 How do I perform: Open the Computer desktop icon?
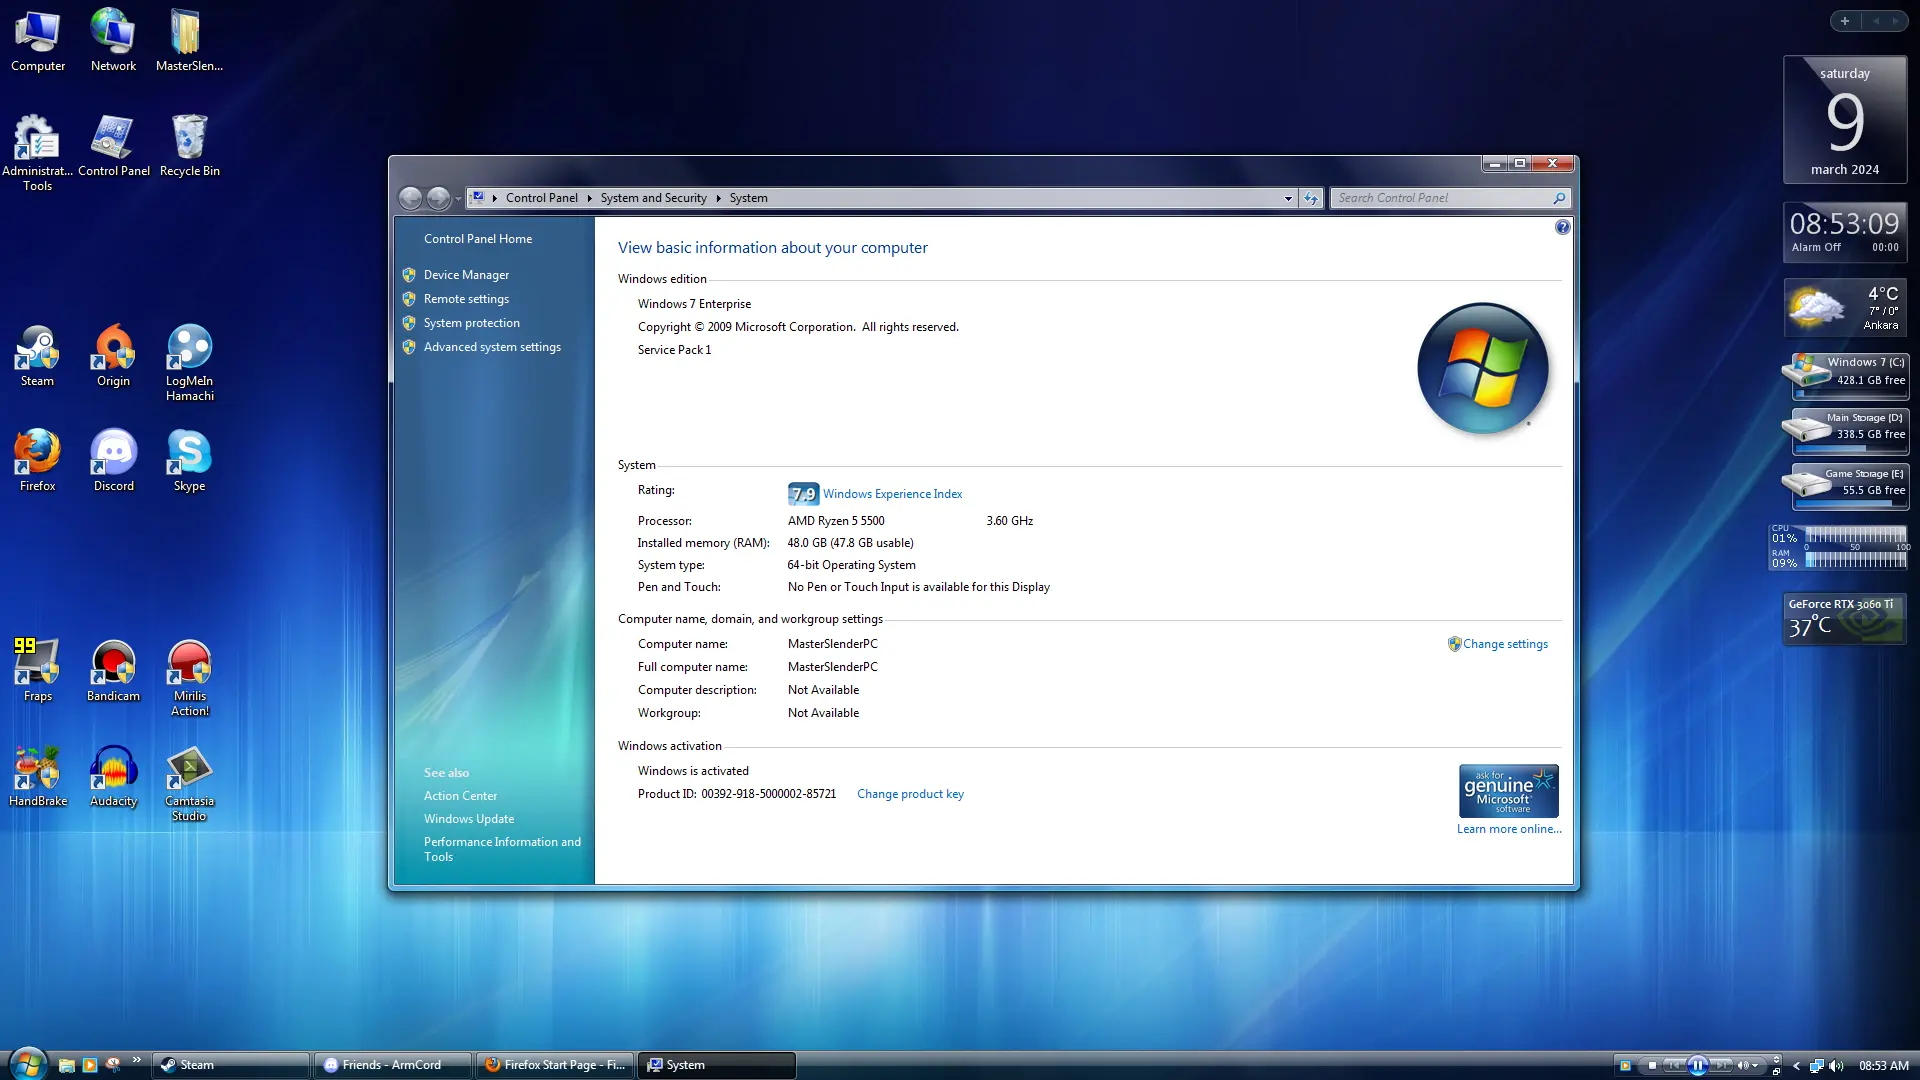tap(38, 42)
